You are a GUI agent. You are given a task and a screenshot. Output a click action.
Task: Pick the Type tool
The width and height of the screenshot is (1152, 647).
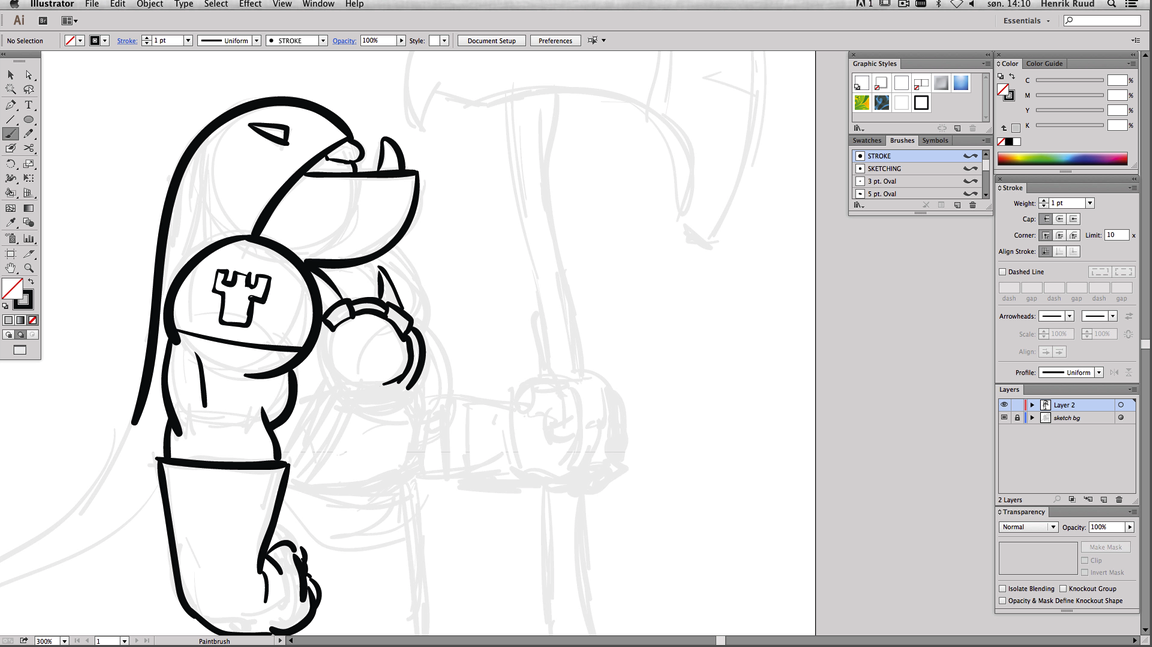click(x=29, y=105)
